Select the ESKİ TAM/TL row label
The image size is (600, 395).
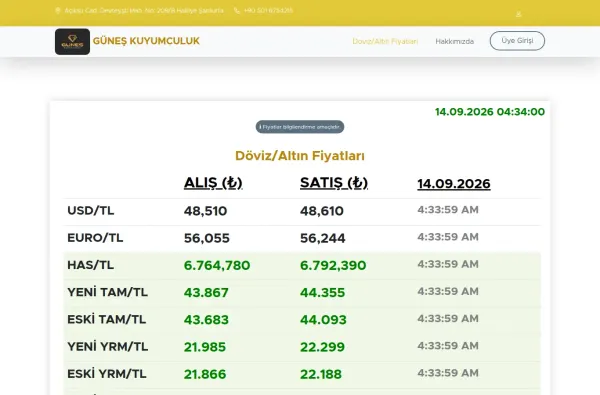(107, 319)
